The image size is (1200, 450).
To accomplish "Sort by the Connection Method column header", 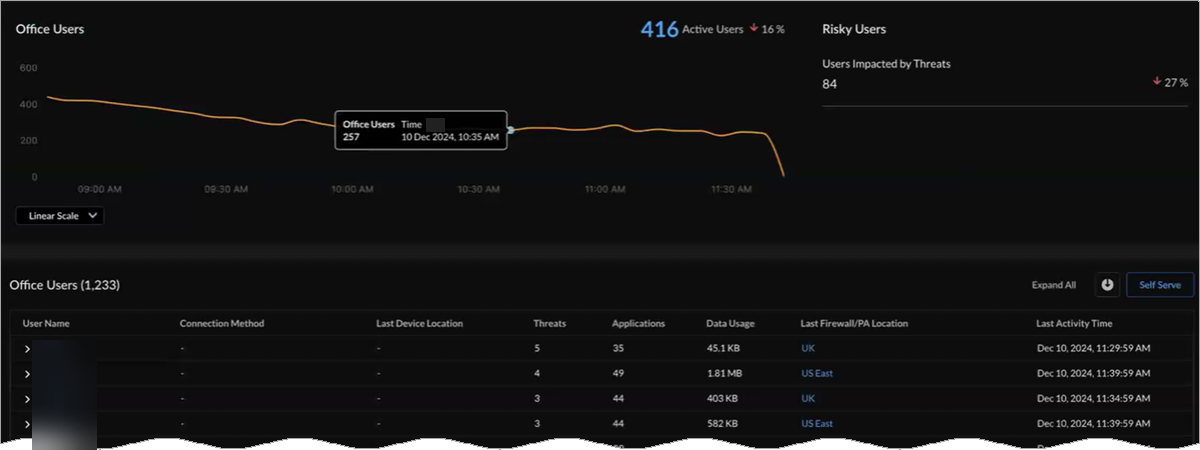I will pos(221,323).
